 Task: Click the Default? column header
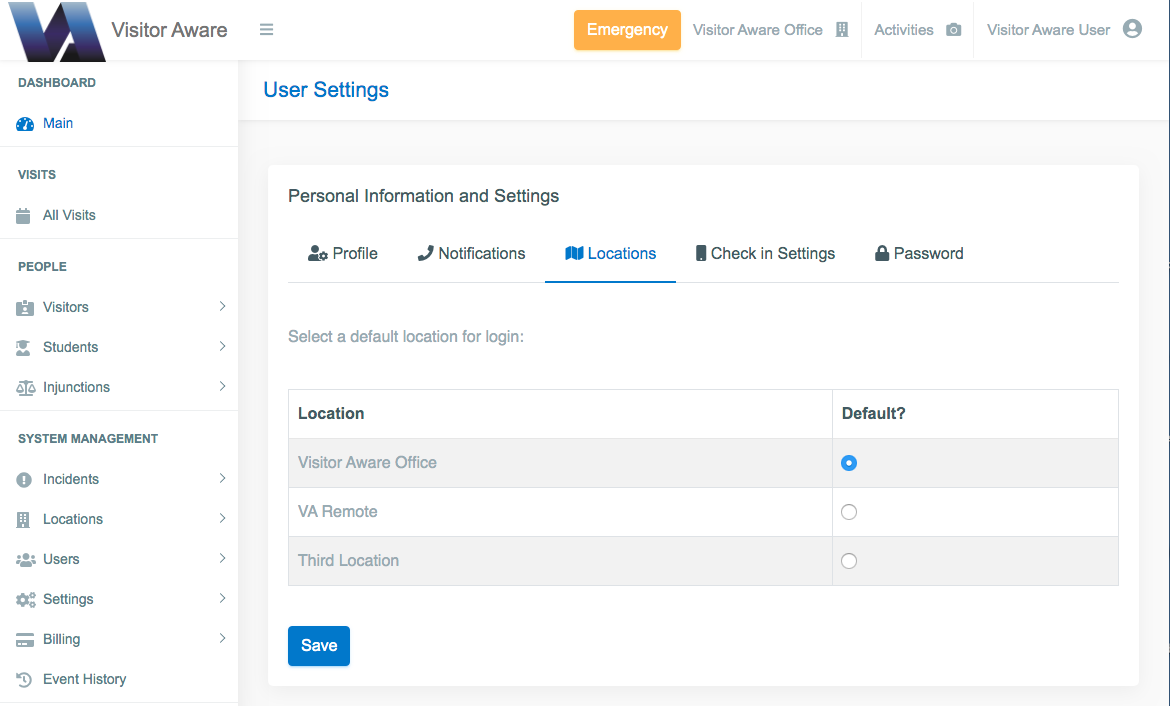pos(873,413)
